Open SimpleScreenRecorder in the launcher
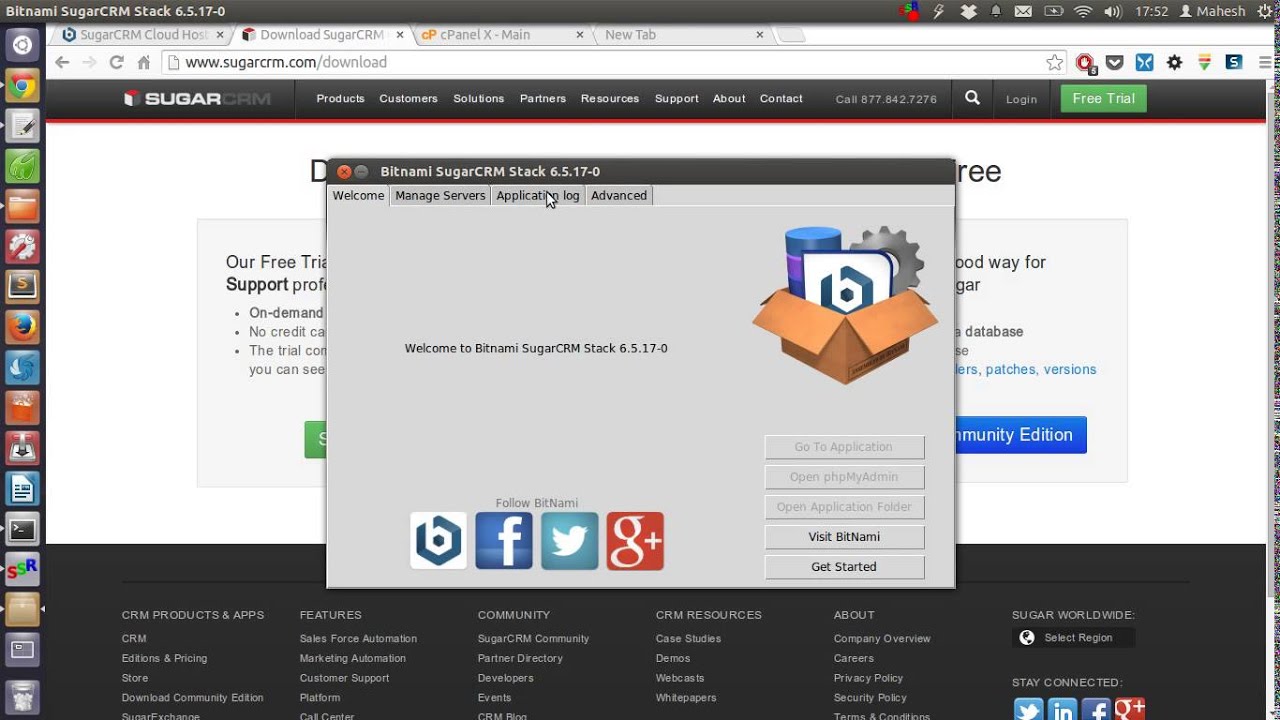The height and width of the screenshot is (720, 1280). 22,569
